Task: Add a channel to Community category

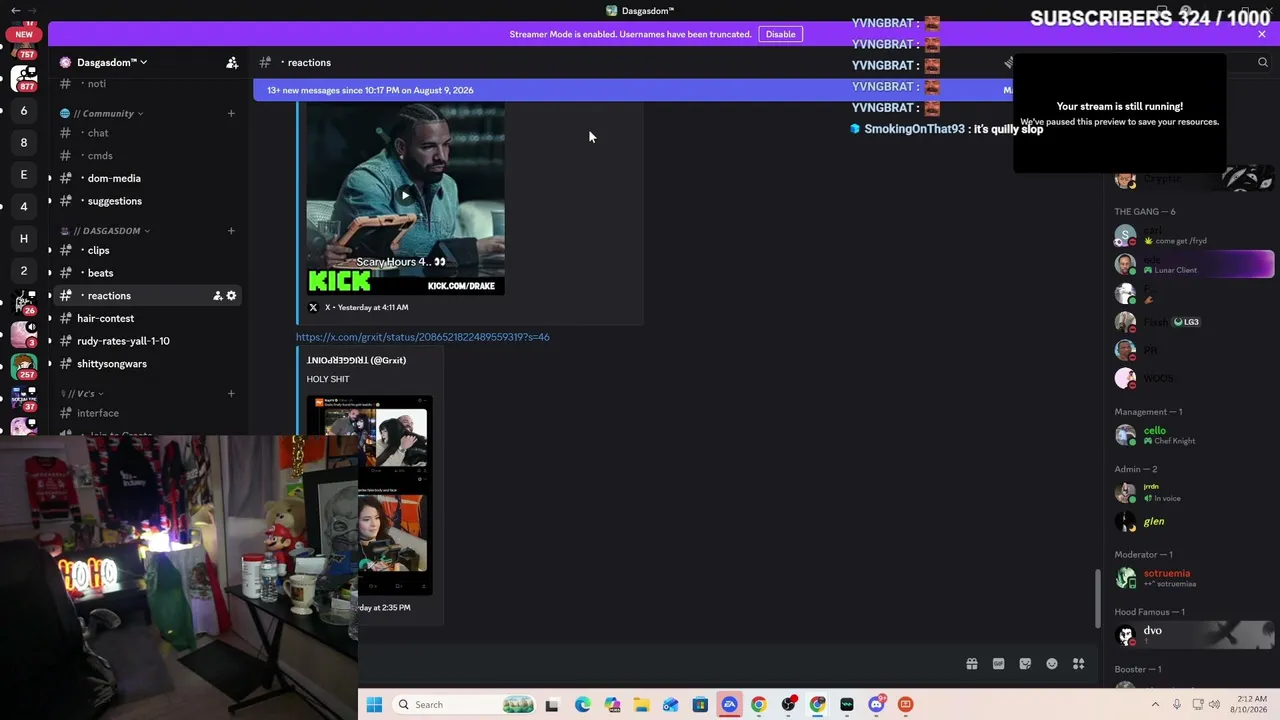Action: [x=231, y=114]
